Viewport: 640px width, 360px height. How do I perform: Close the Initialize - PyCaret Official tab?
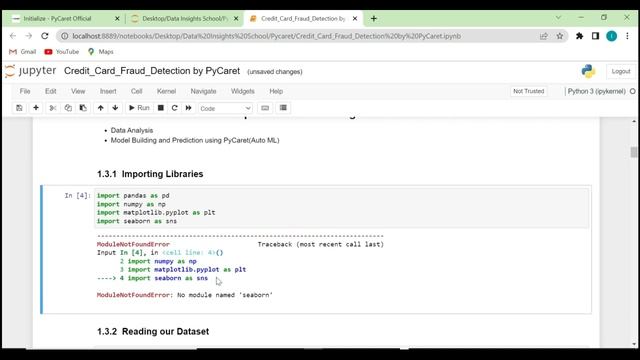pyautogui.click(x=117, y=18)
